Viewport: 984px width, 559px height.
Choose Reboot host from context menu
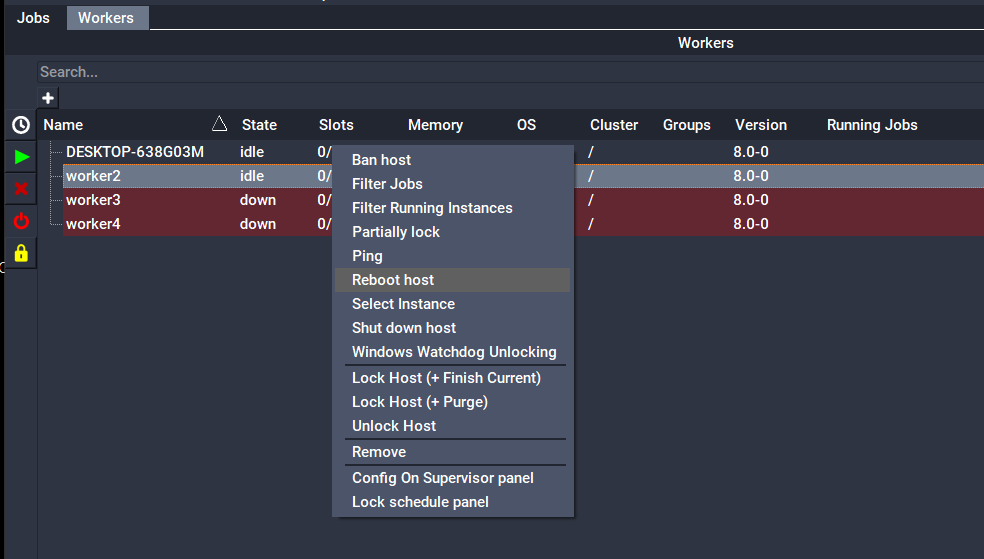[x=393, y=280]
